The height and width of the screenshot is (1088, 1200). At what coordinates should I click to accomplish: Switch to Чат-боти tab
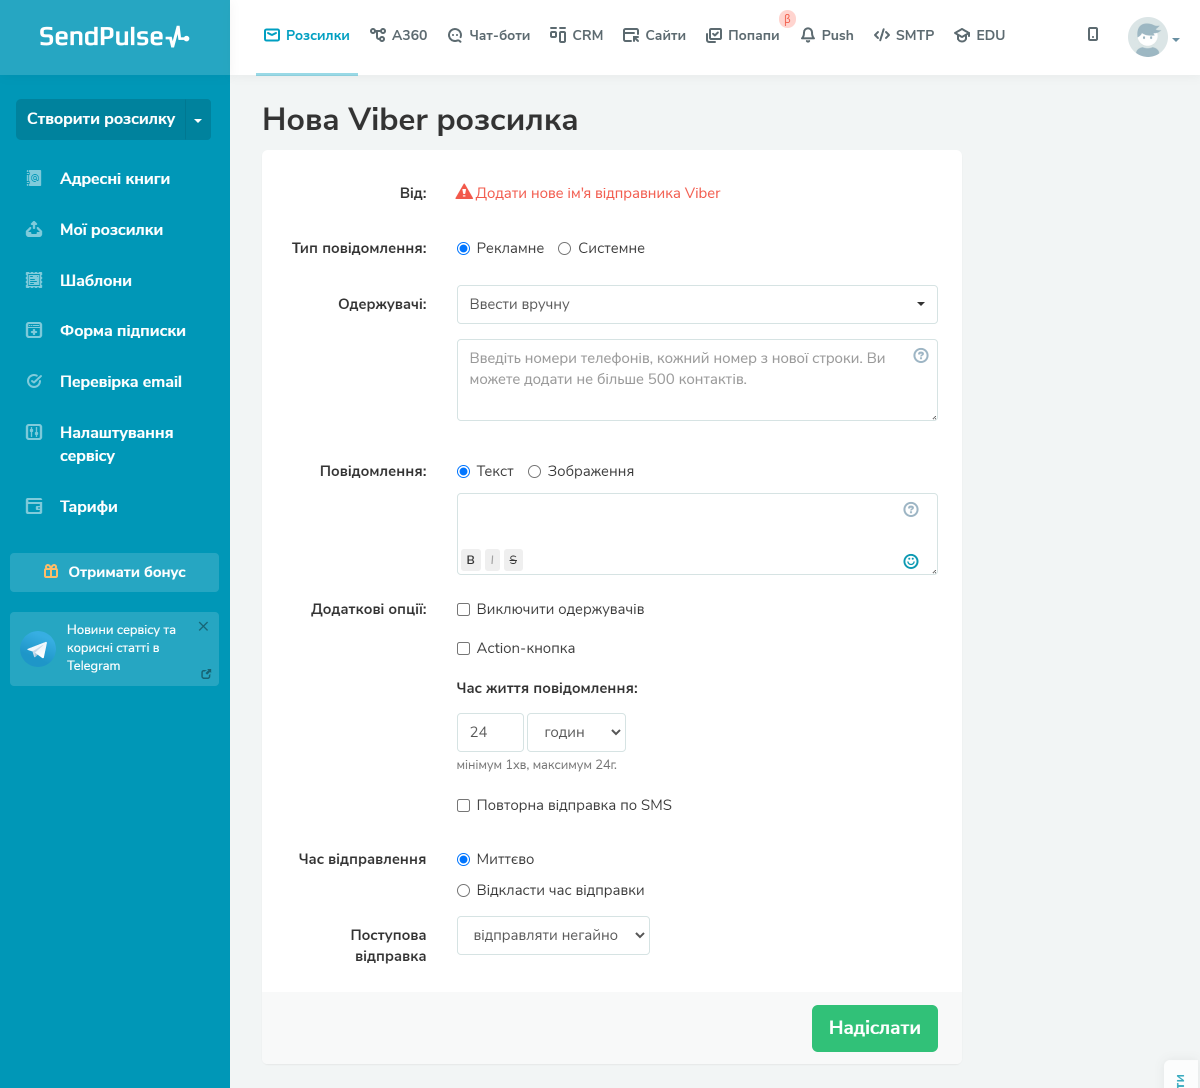(489, 35)
